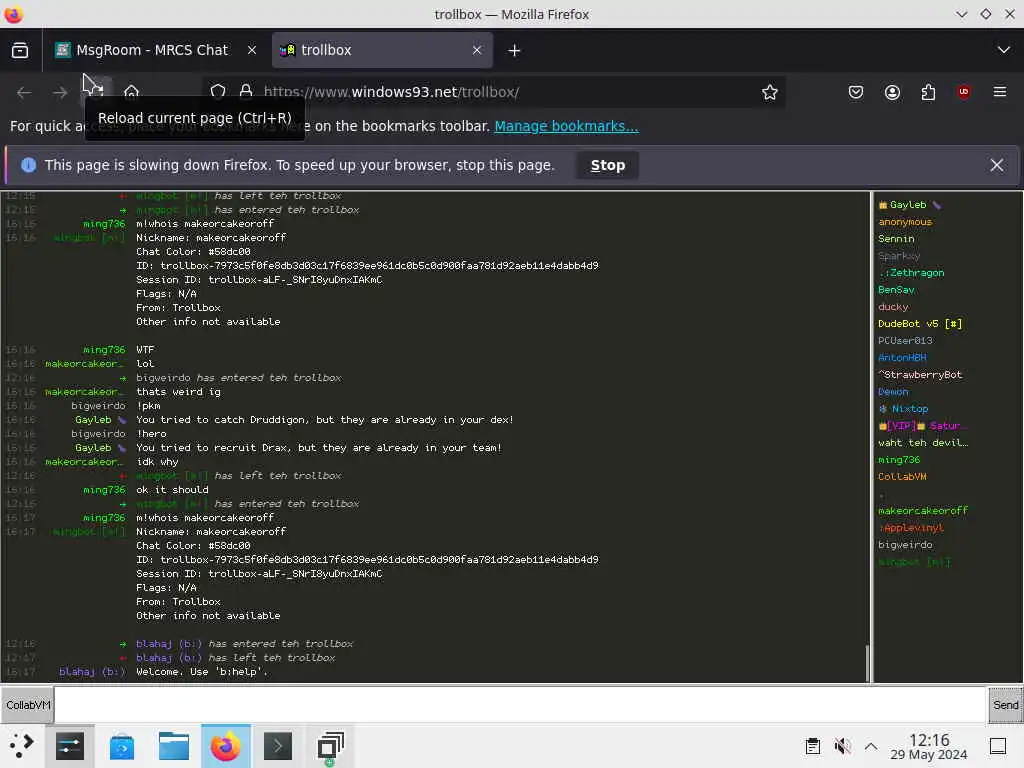Open uBlock Origin extension icon
Screen dimensions: 1024x768
(x=964, y=92)
